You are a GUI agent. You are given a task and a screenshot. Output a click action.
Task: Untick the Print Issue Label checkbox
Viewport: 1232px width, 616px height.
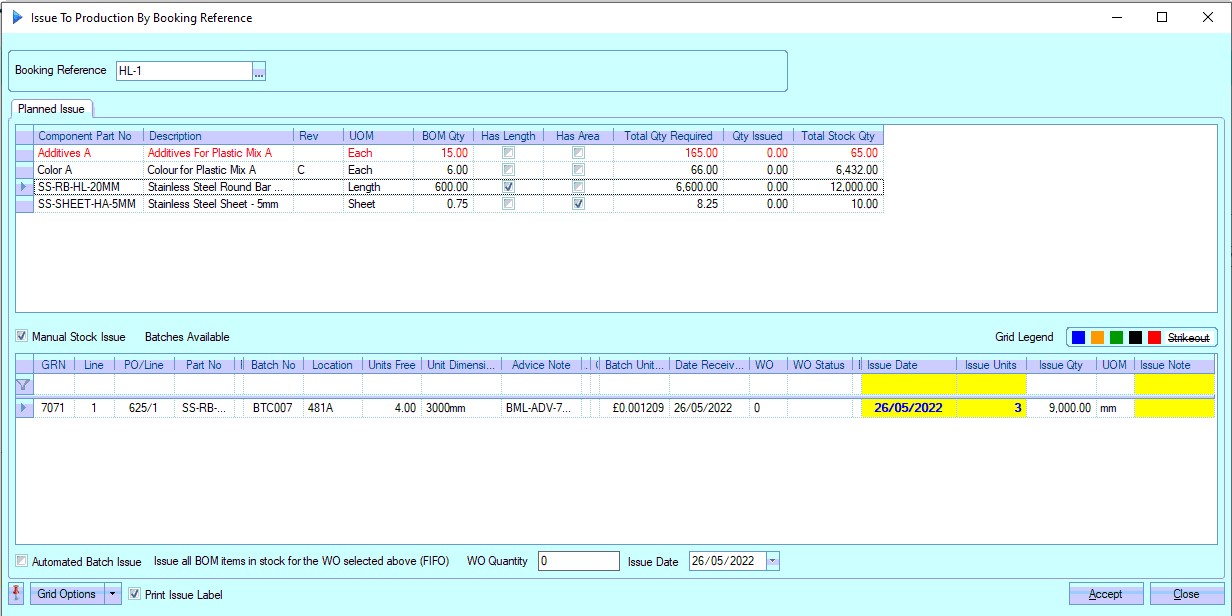coord(135,595)
